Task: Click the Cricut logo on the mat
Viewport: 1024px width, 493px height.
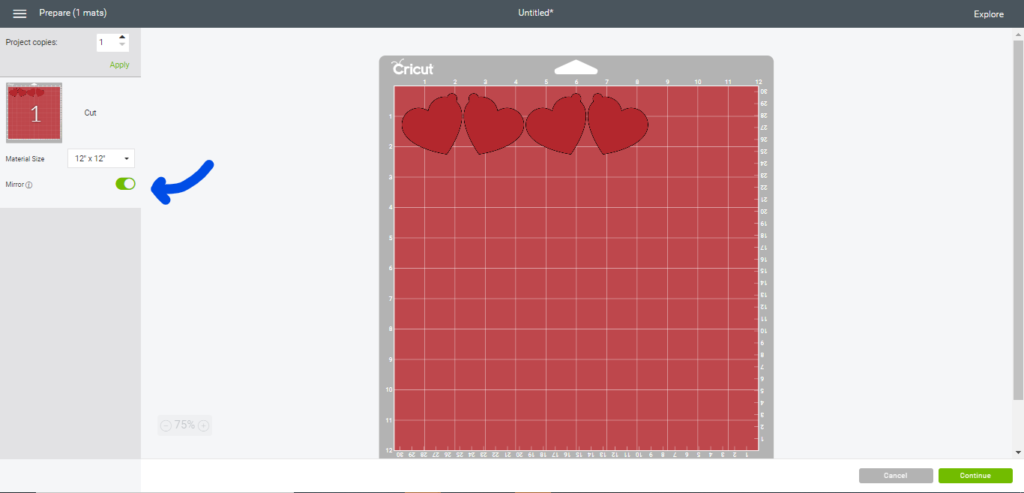Action: point(412,69)
